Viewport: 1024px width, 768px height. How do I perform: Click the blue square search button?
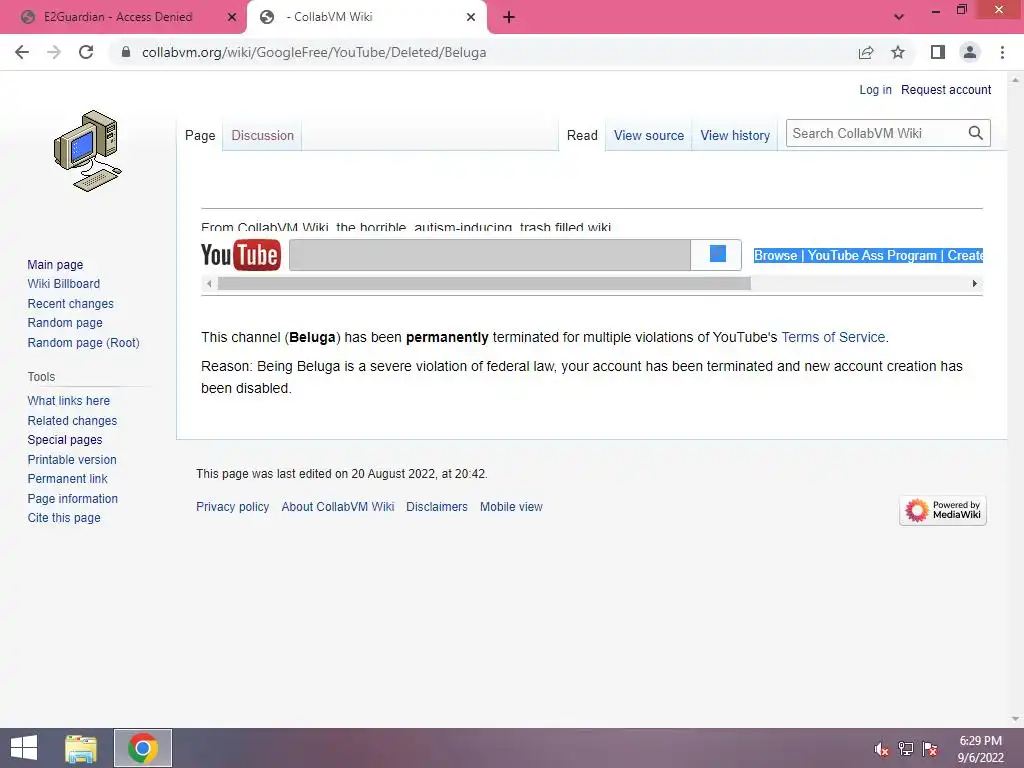pos(717,254)
